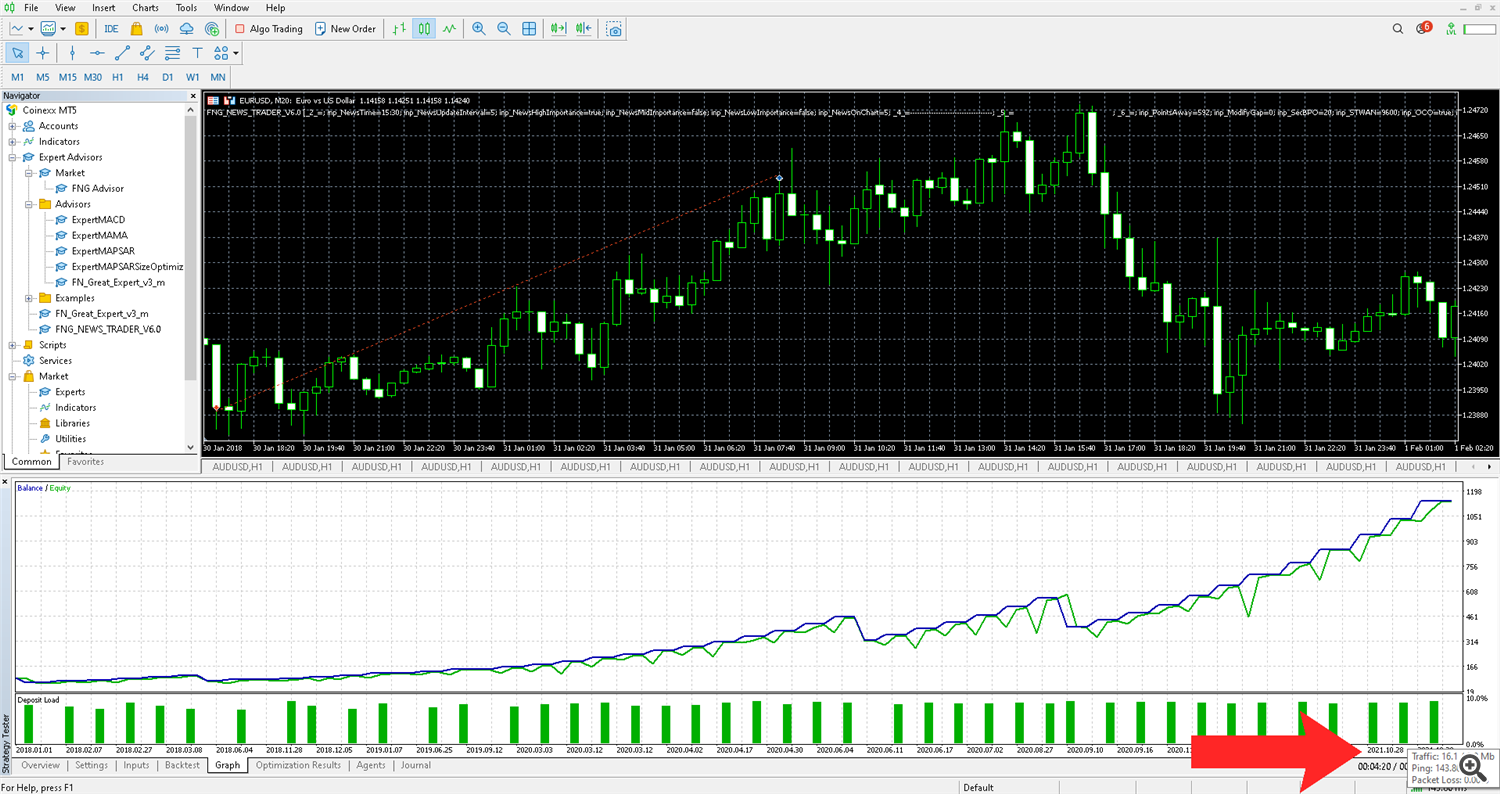Click the line chart type icon at toolbar start

[x=15, y=29]
